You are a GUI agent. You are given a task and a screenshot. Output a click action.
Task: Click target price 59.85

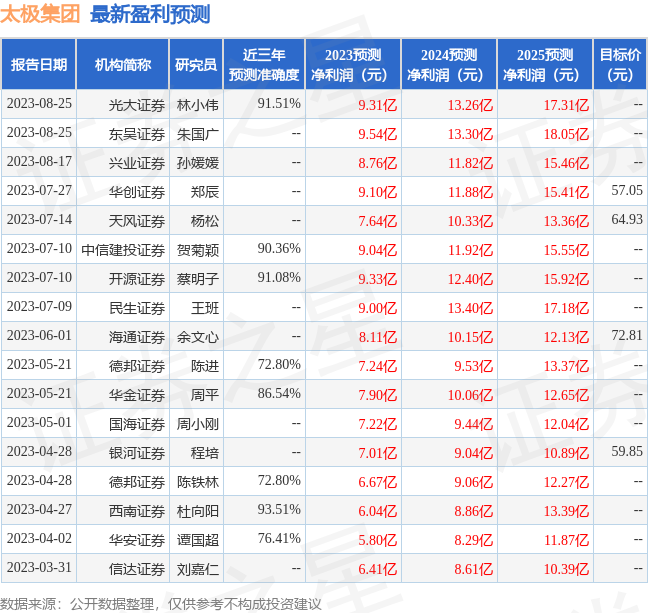(x=627, y=451)
